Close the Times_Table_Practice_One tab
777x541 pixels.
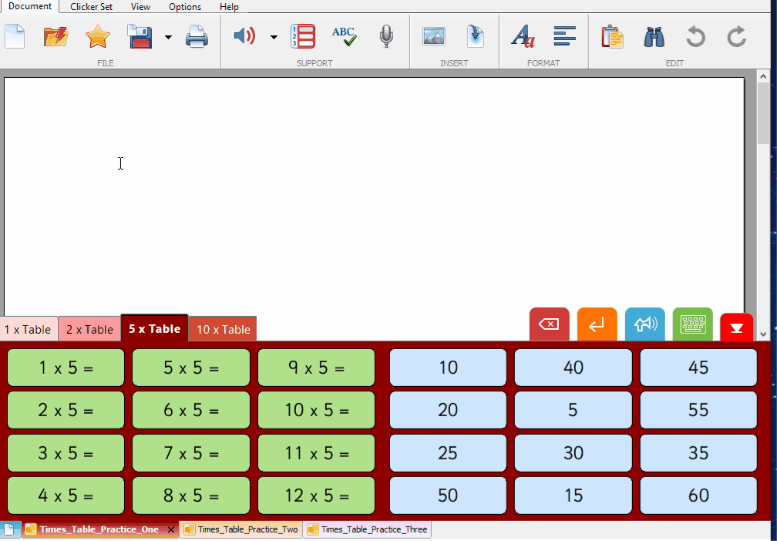point(171,530)
